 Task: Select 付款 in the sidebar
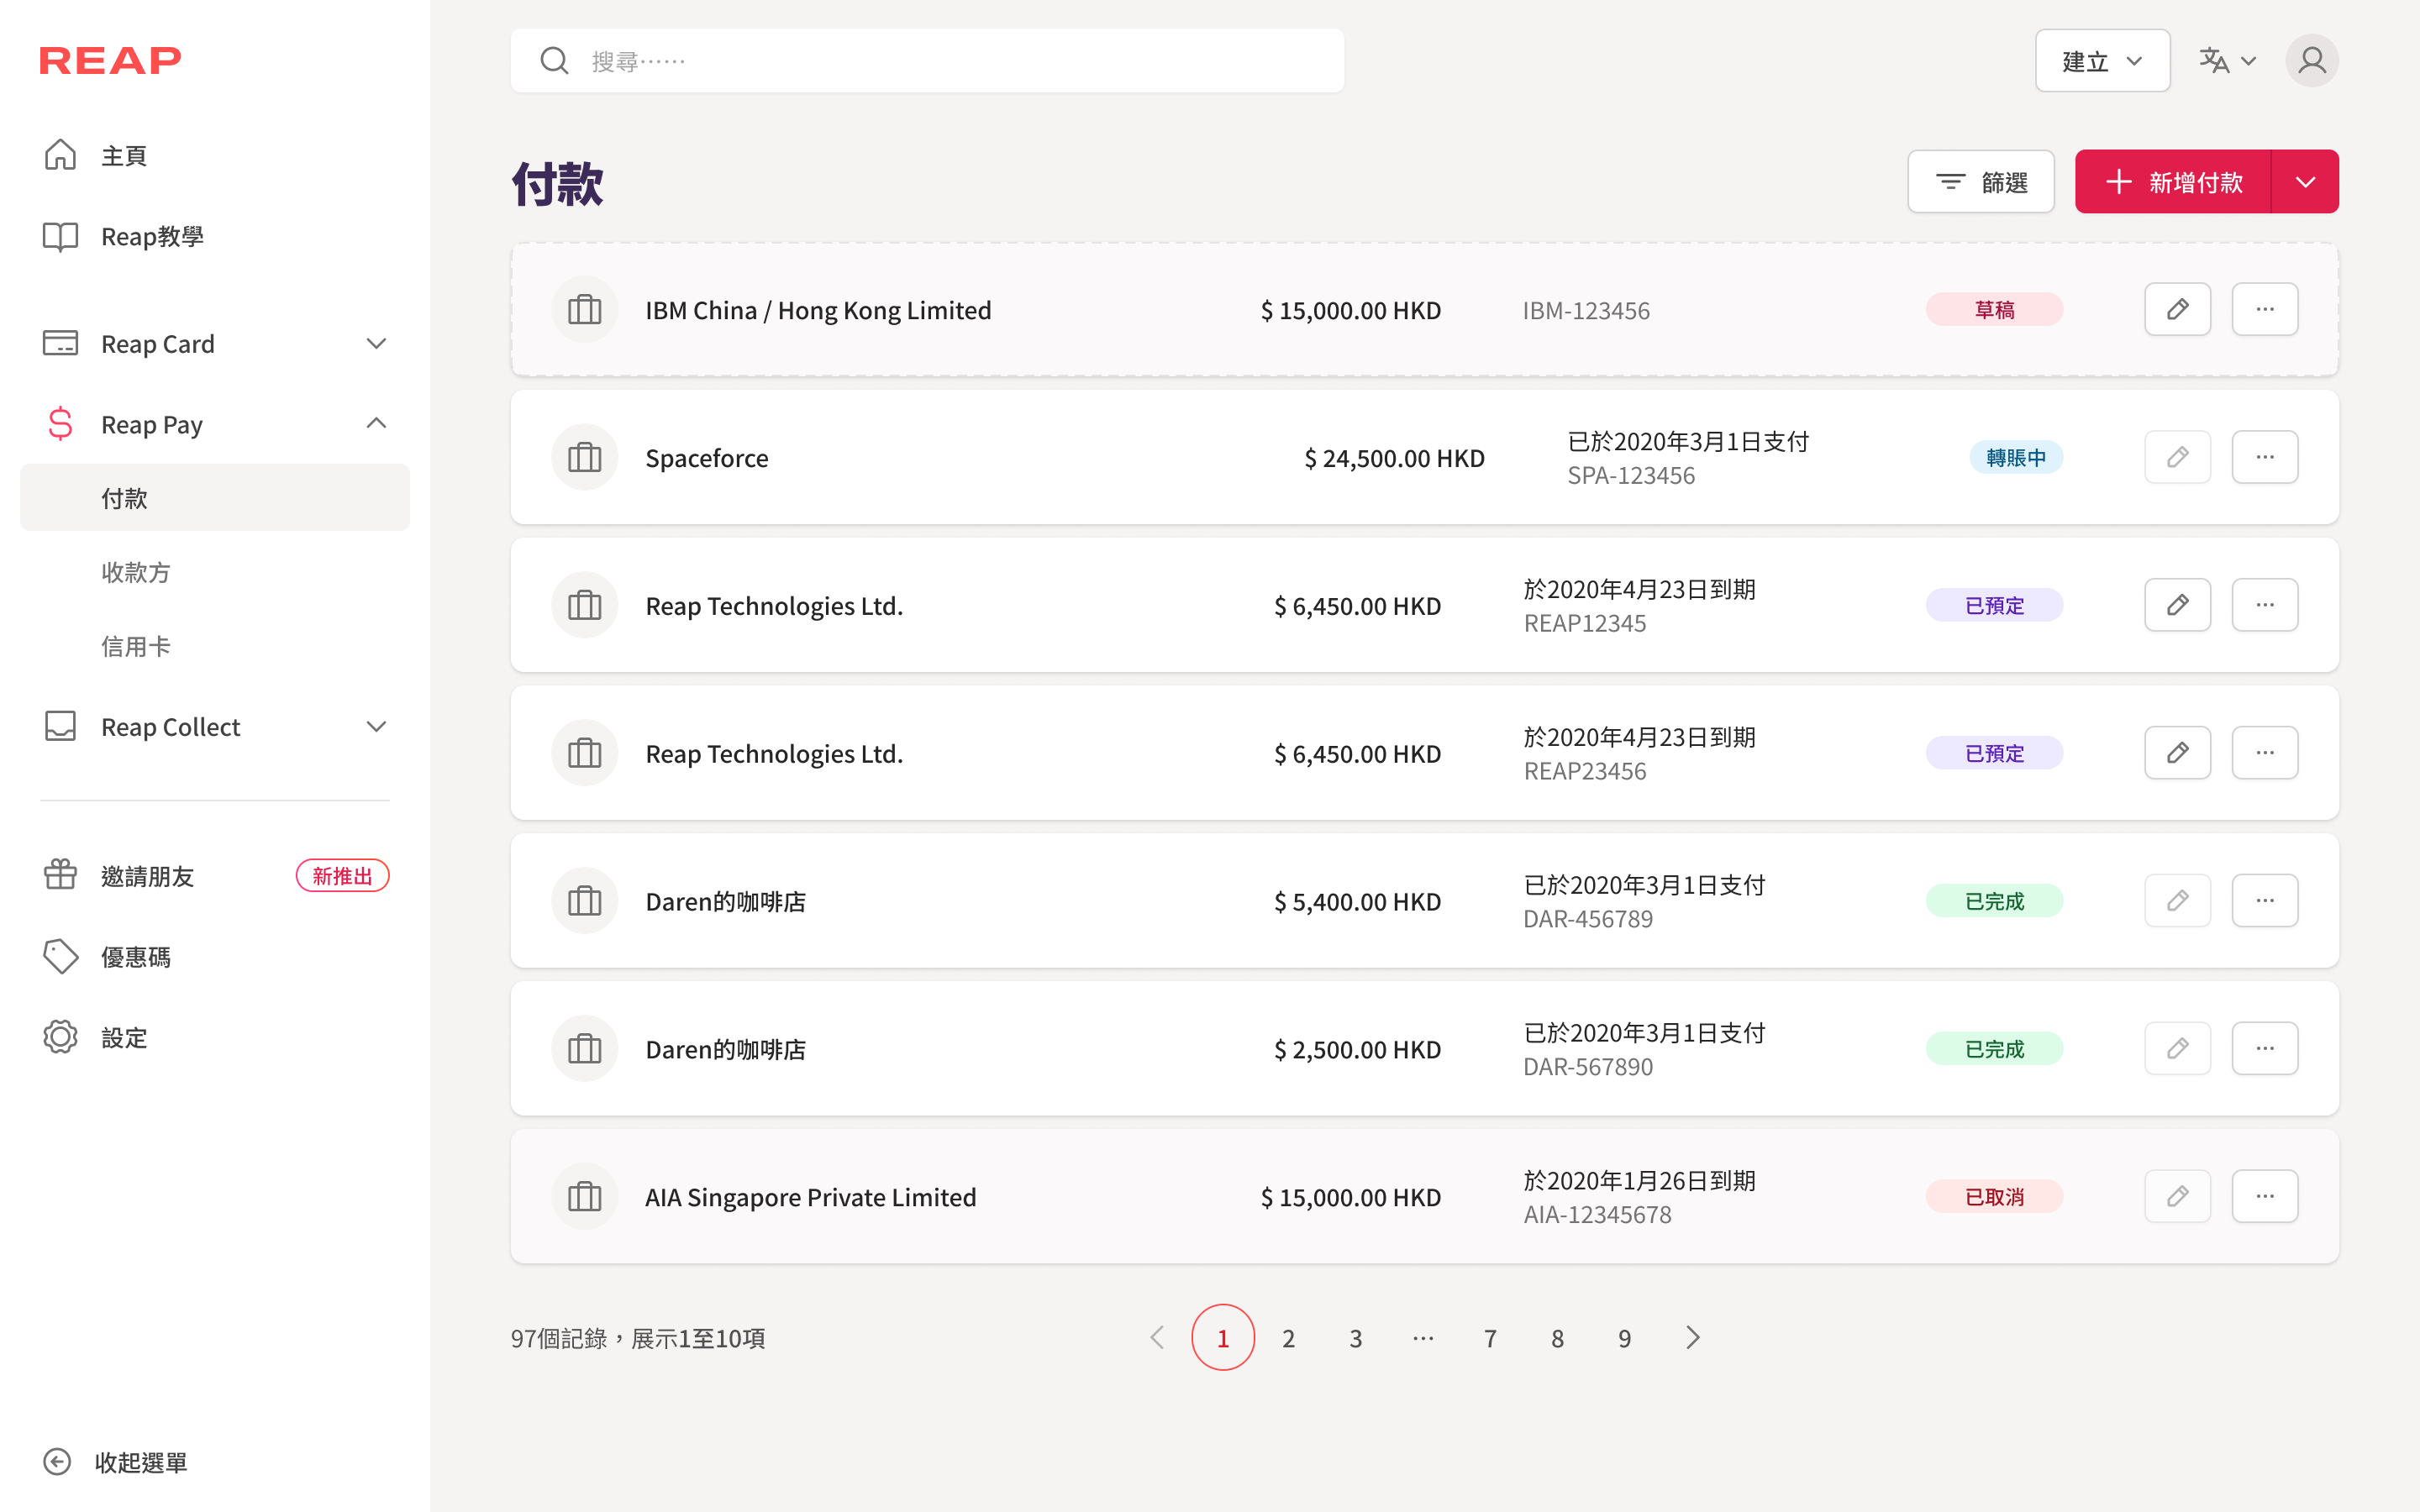215,498
